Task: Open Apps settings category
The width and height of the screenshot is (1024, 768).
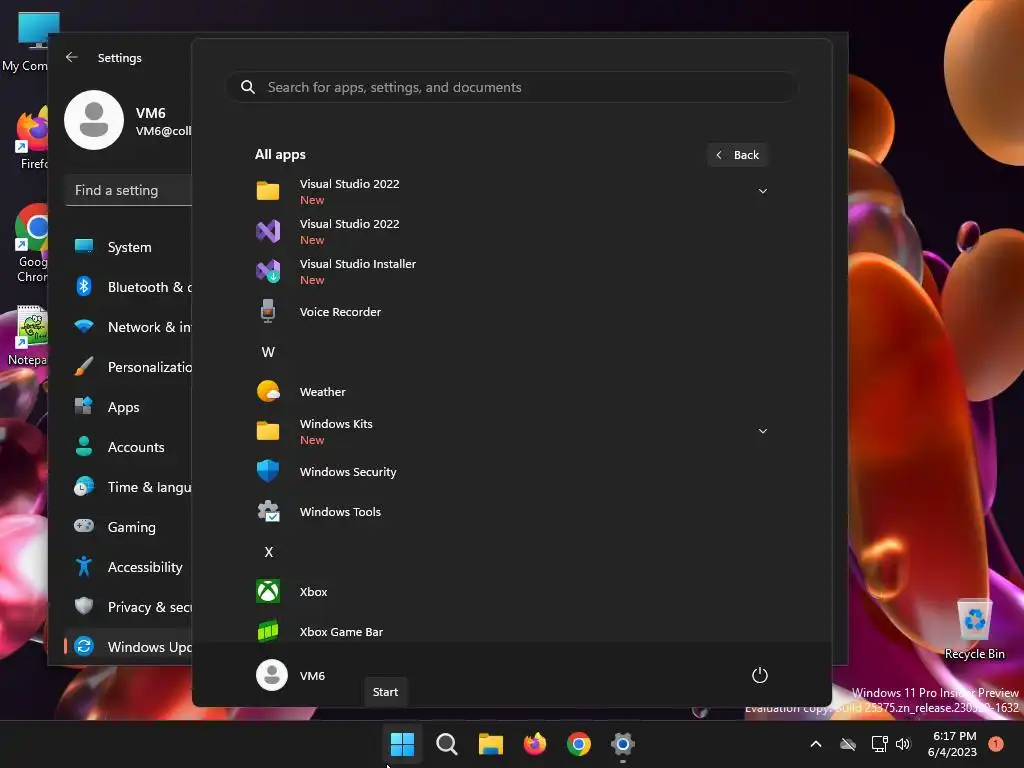Action: click(128, 407)
